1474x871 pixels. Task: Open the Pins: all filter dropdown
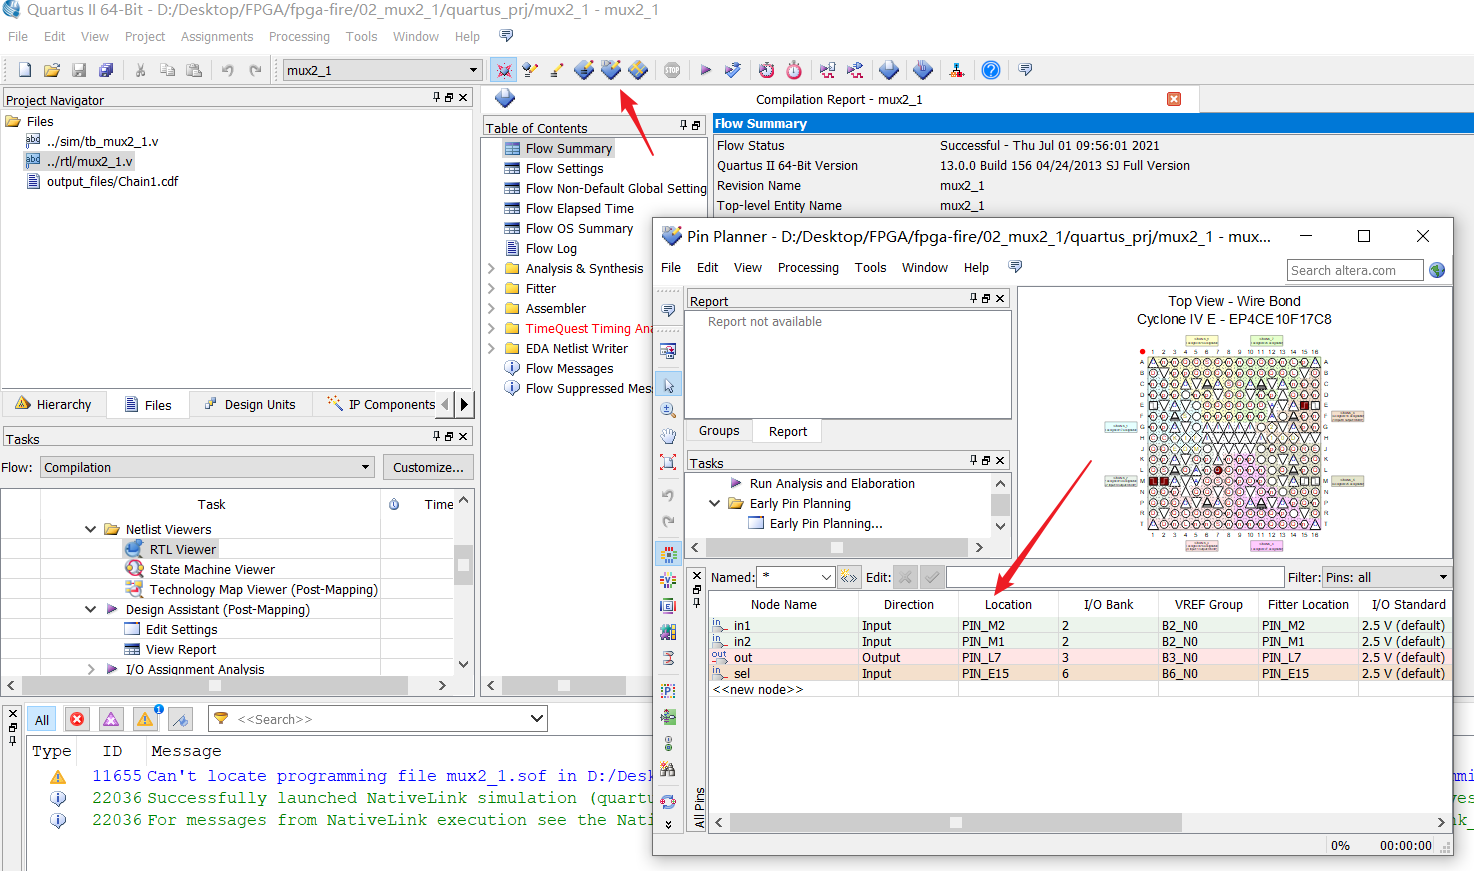pyautogui.click(x=1443, y=577)
